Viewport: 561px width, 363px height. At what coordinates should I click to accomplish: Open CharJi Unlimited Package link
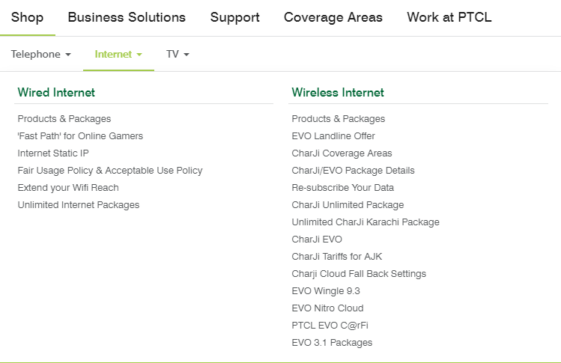347,205
